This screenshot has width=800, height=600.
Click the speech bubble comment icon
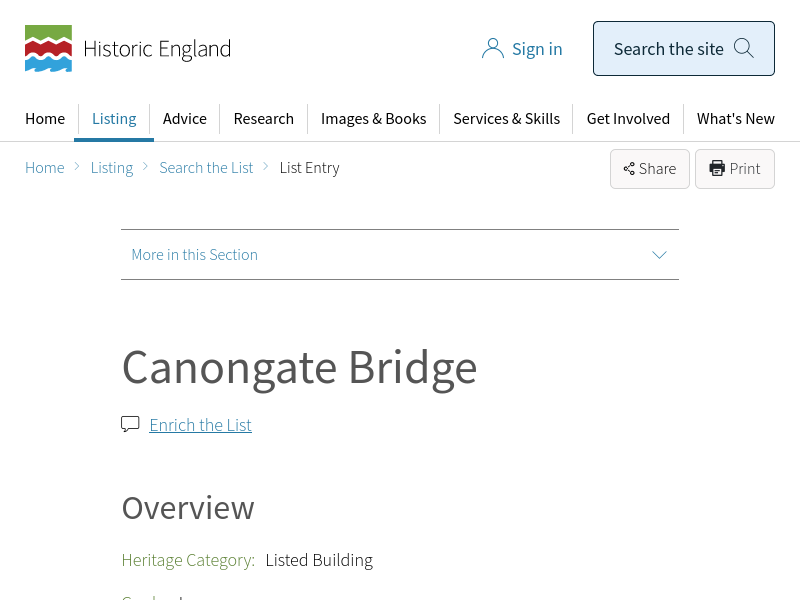click(130, 424)
